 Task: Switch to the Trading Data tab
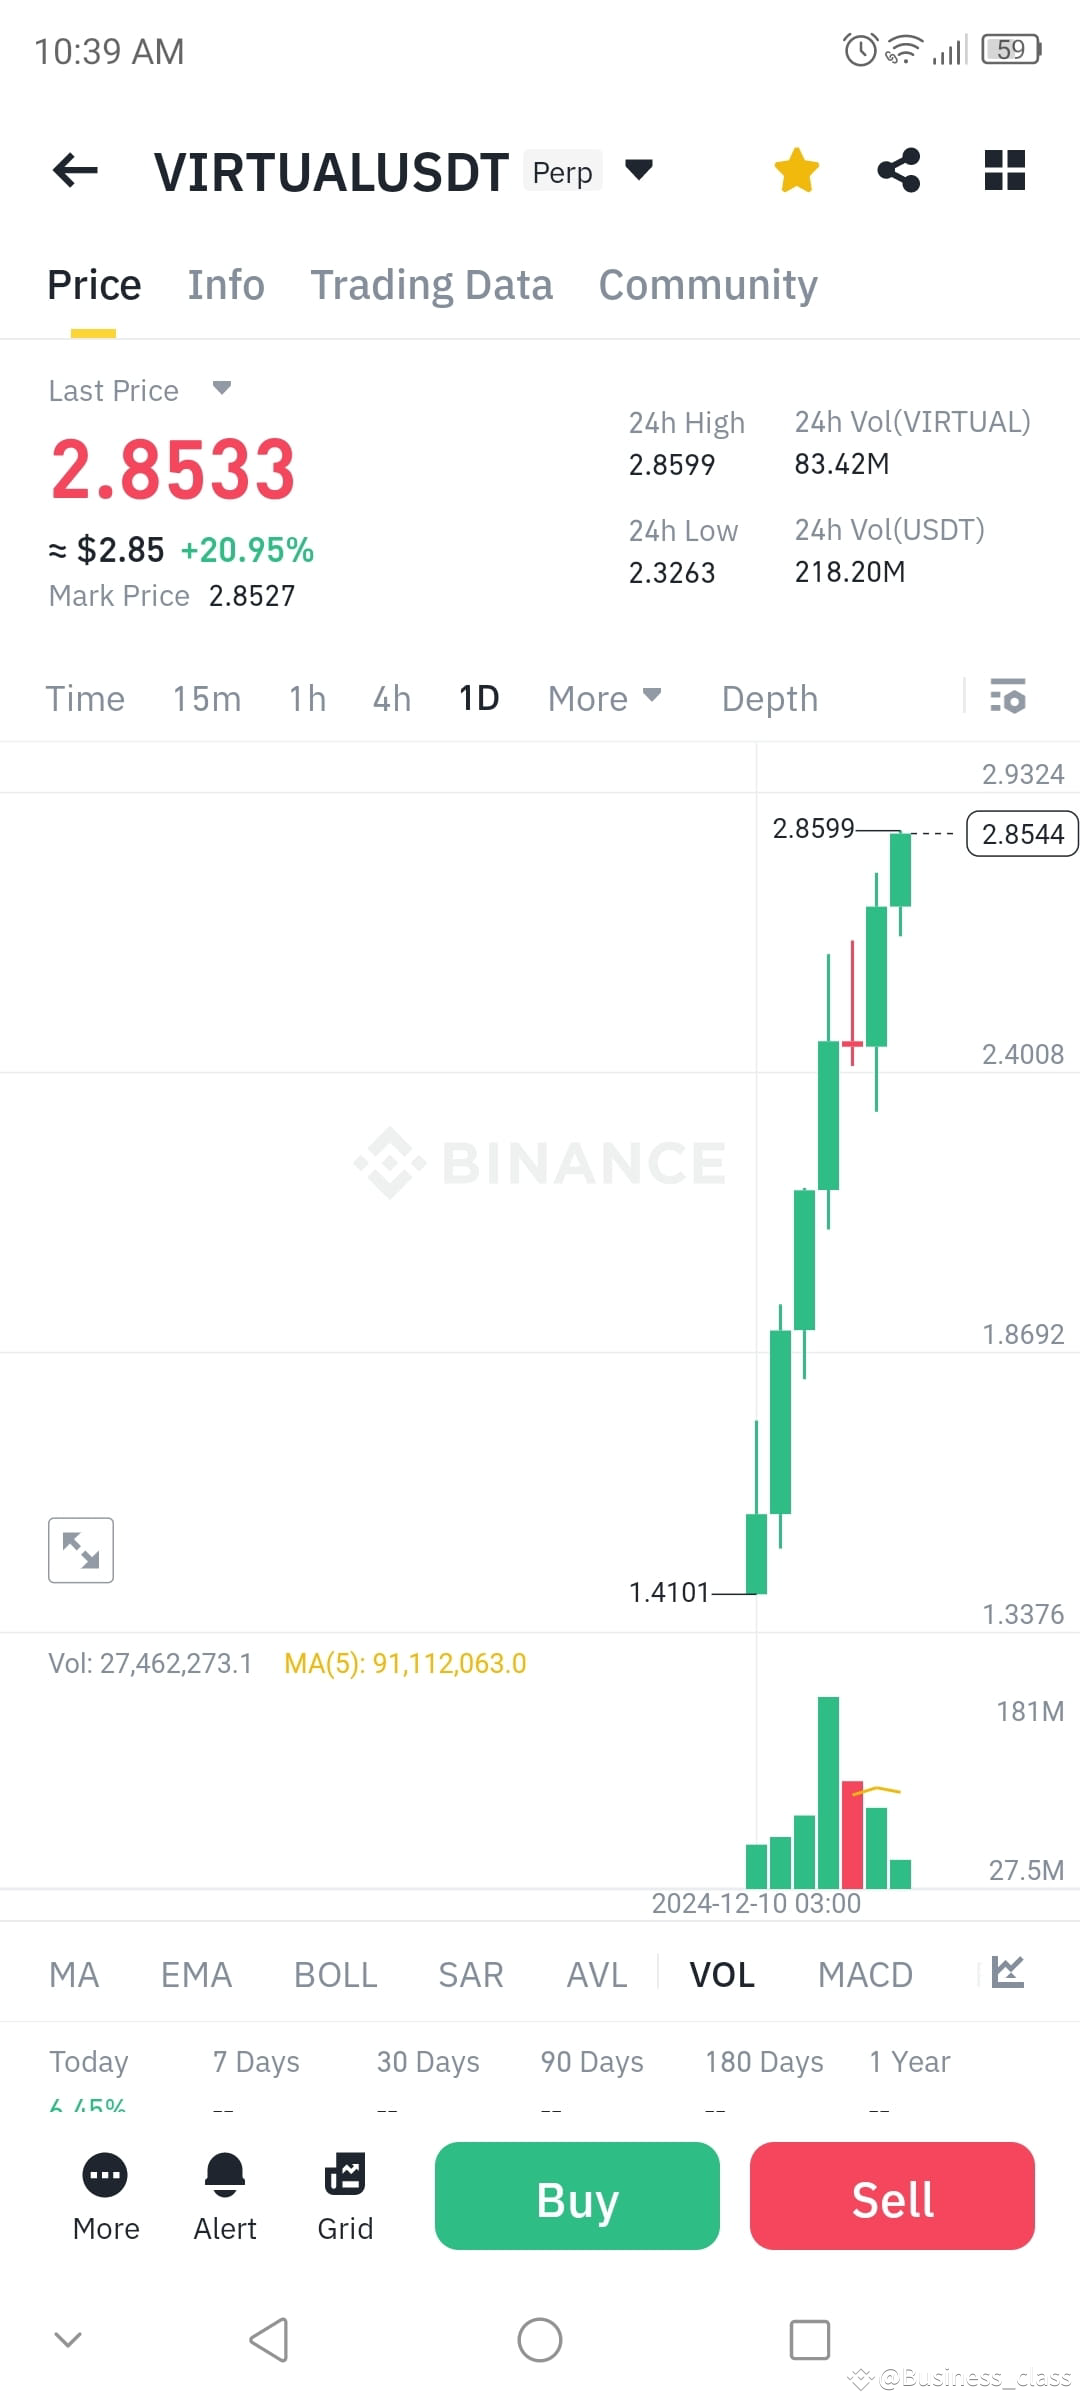click(432, 284)
